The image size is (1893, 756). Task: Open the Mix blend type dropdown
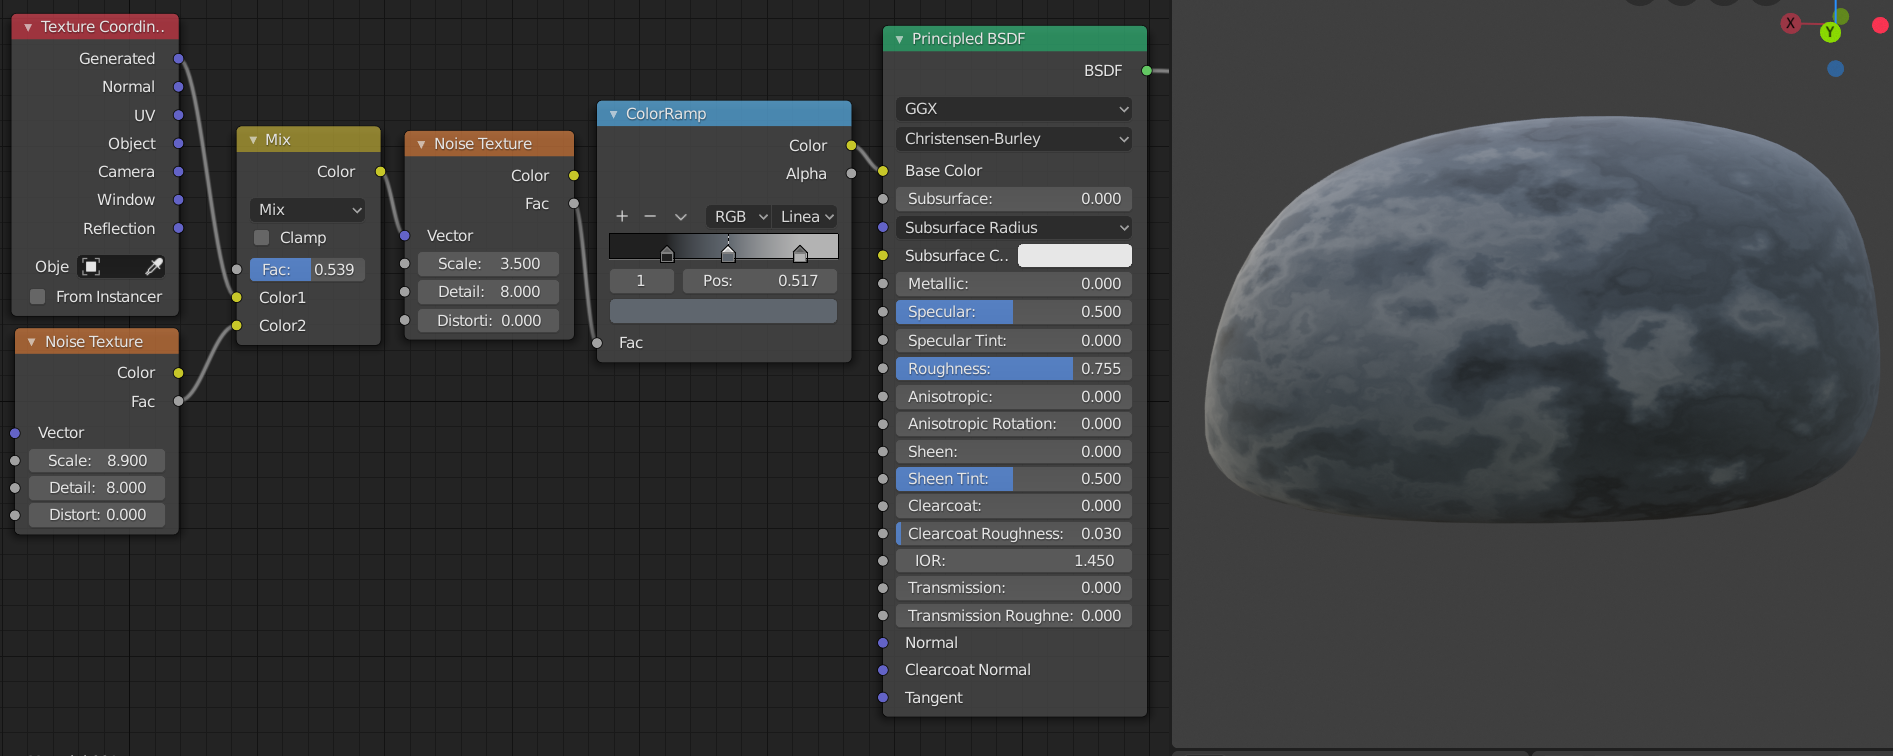(307, 210)
